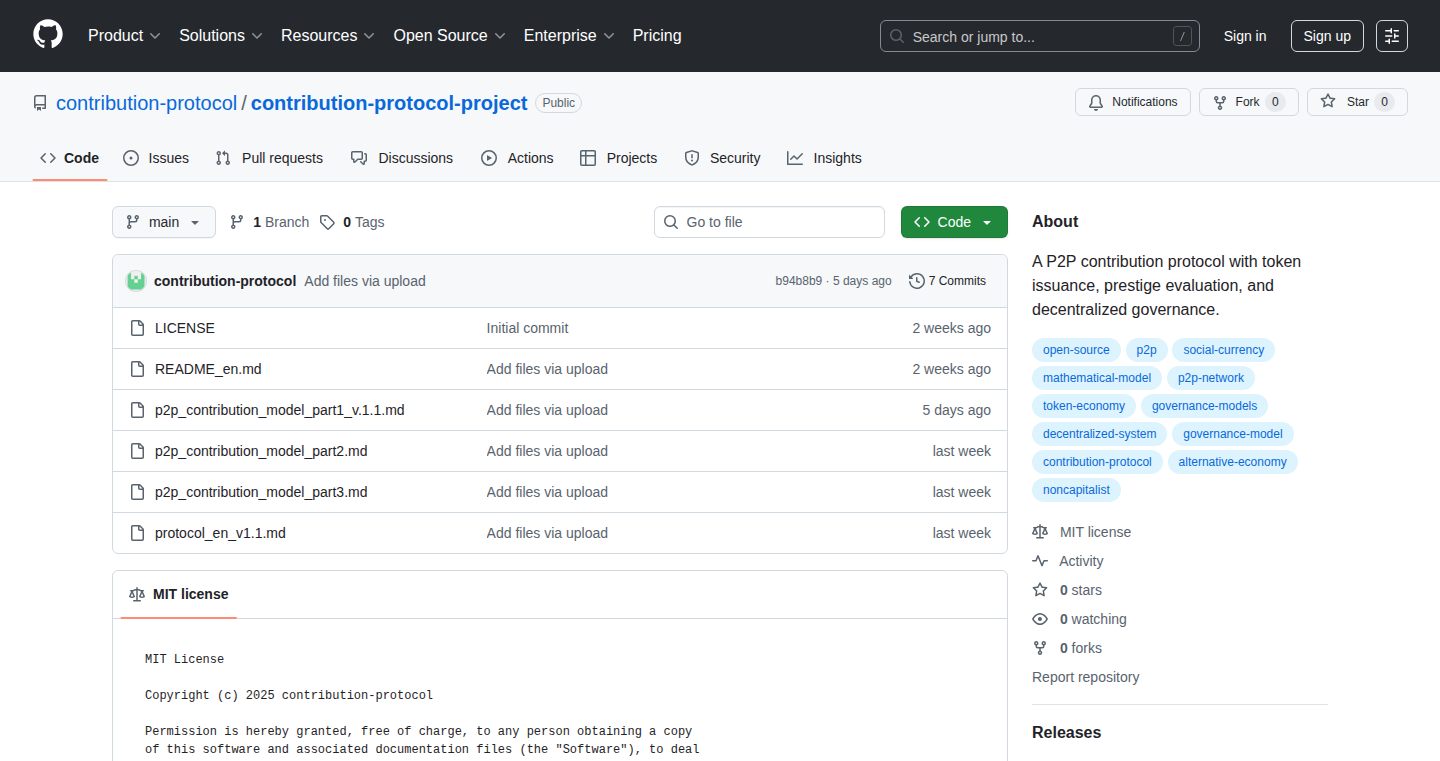This screenshot has height=761, width=1440.
Task: Expand the Solutions menu
Action: click(221, 35)
